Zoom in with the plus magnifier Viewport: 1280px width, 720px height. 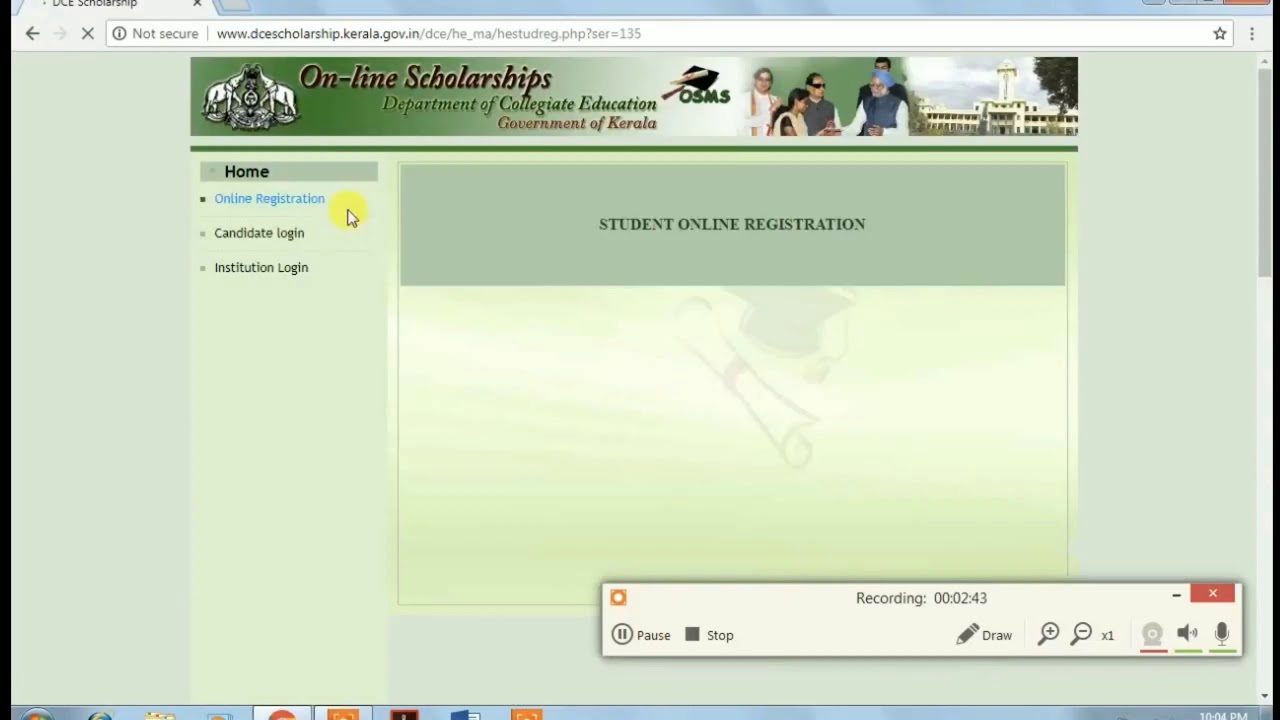coord(1048,634)
